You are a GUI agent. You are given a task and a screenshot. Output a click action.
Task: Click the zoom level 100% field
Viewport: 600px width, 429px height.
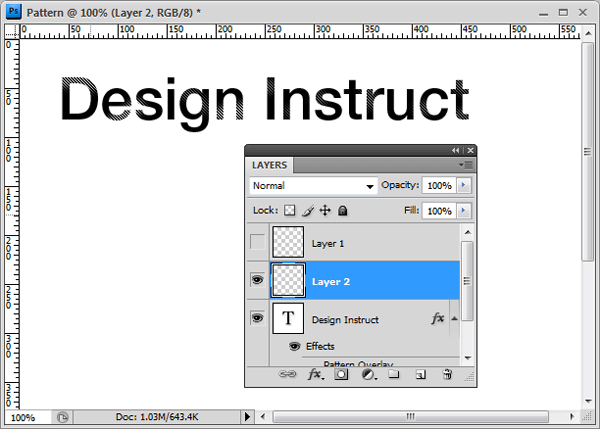(x=27, y=417)
